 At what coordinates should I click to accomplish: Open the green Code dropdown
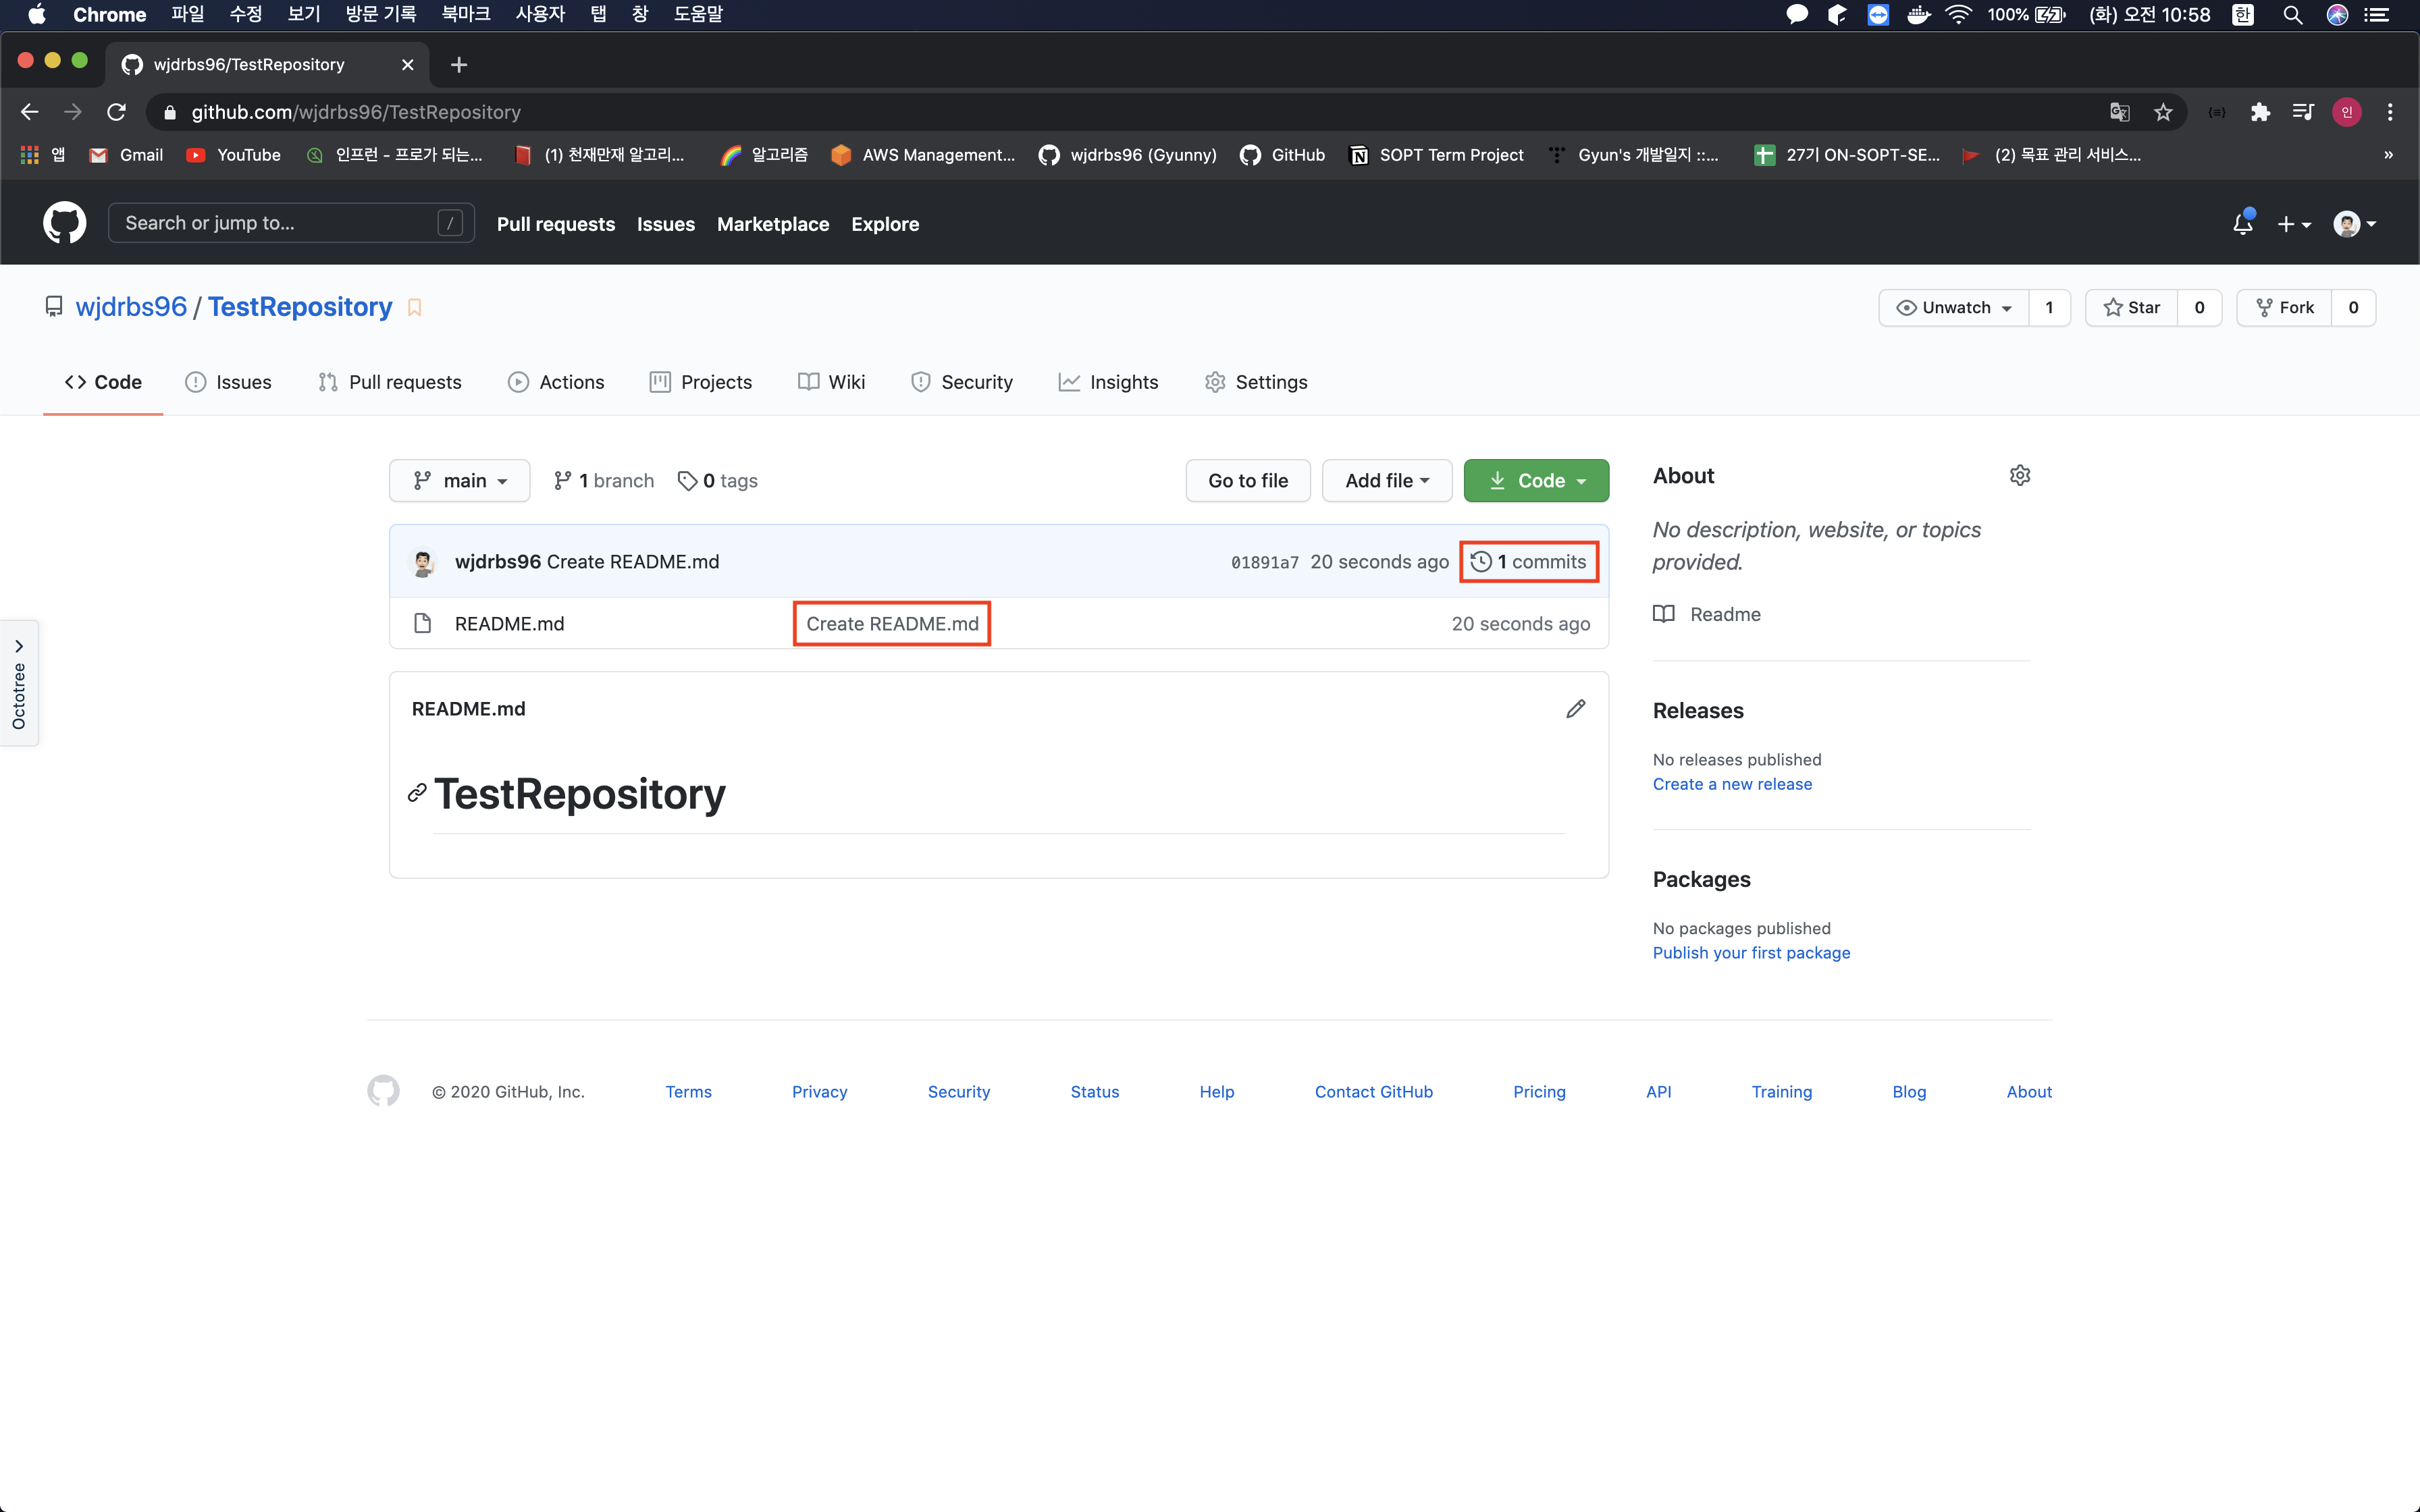1536,481
